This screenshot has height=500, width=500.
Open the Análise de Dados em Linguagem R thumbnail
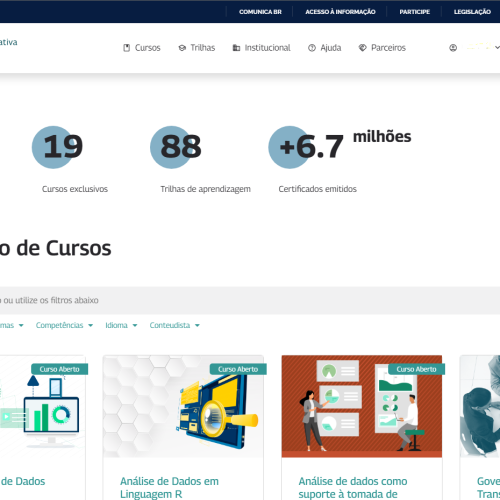click(x=183, y=406)
